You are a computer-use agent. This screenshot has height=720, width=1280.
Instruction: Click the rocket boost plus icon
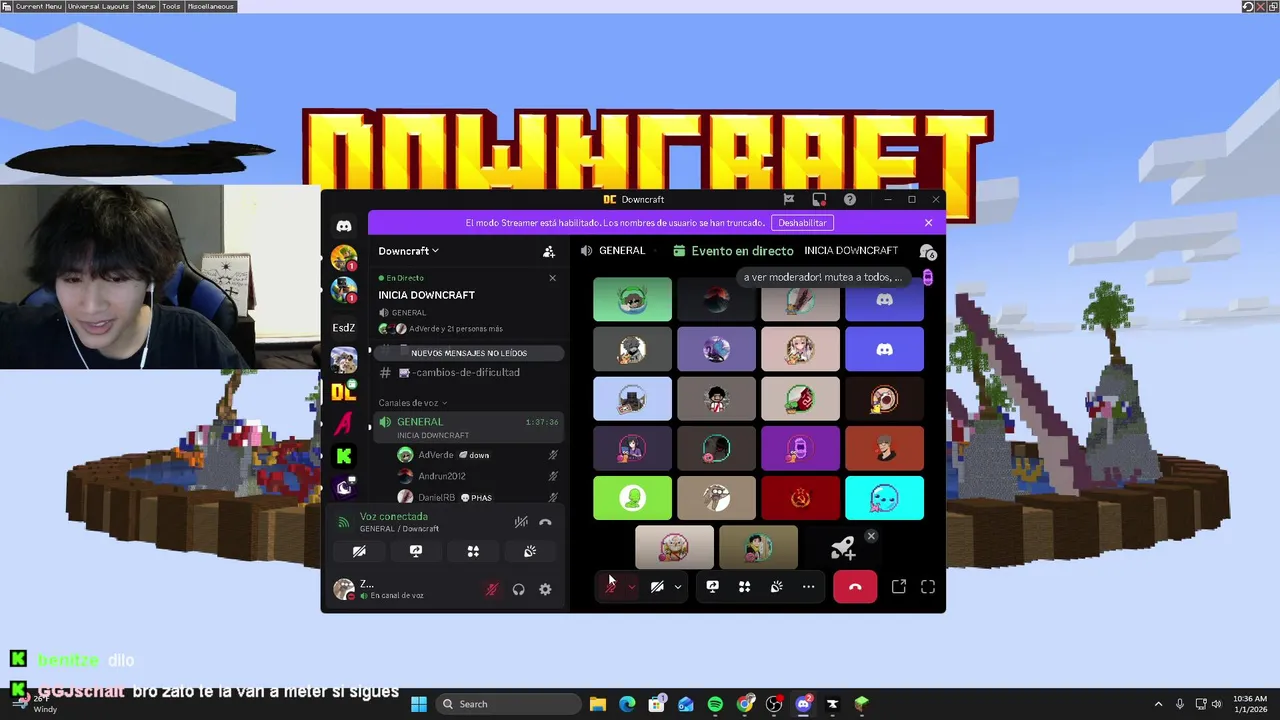point(843,548)
